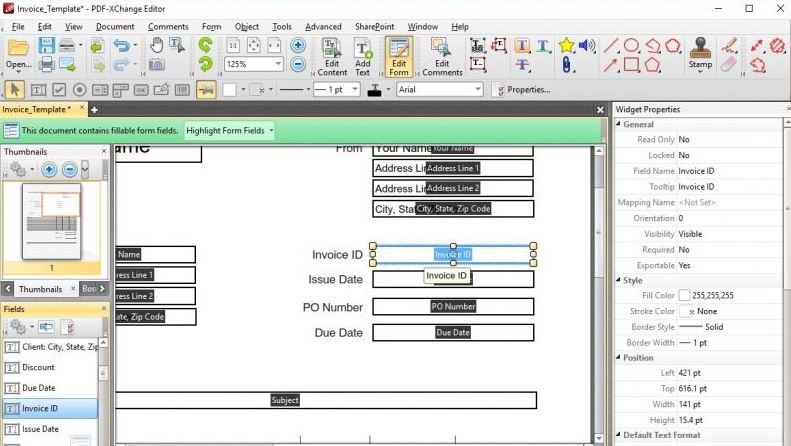The image size is (791, 446).
Task: Set the view to Fit Page
Action: point(253,45)
